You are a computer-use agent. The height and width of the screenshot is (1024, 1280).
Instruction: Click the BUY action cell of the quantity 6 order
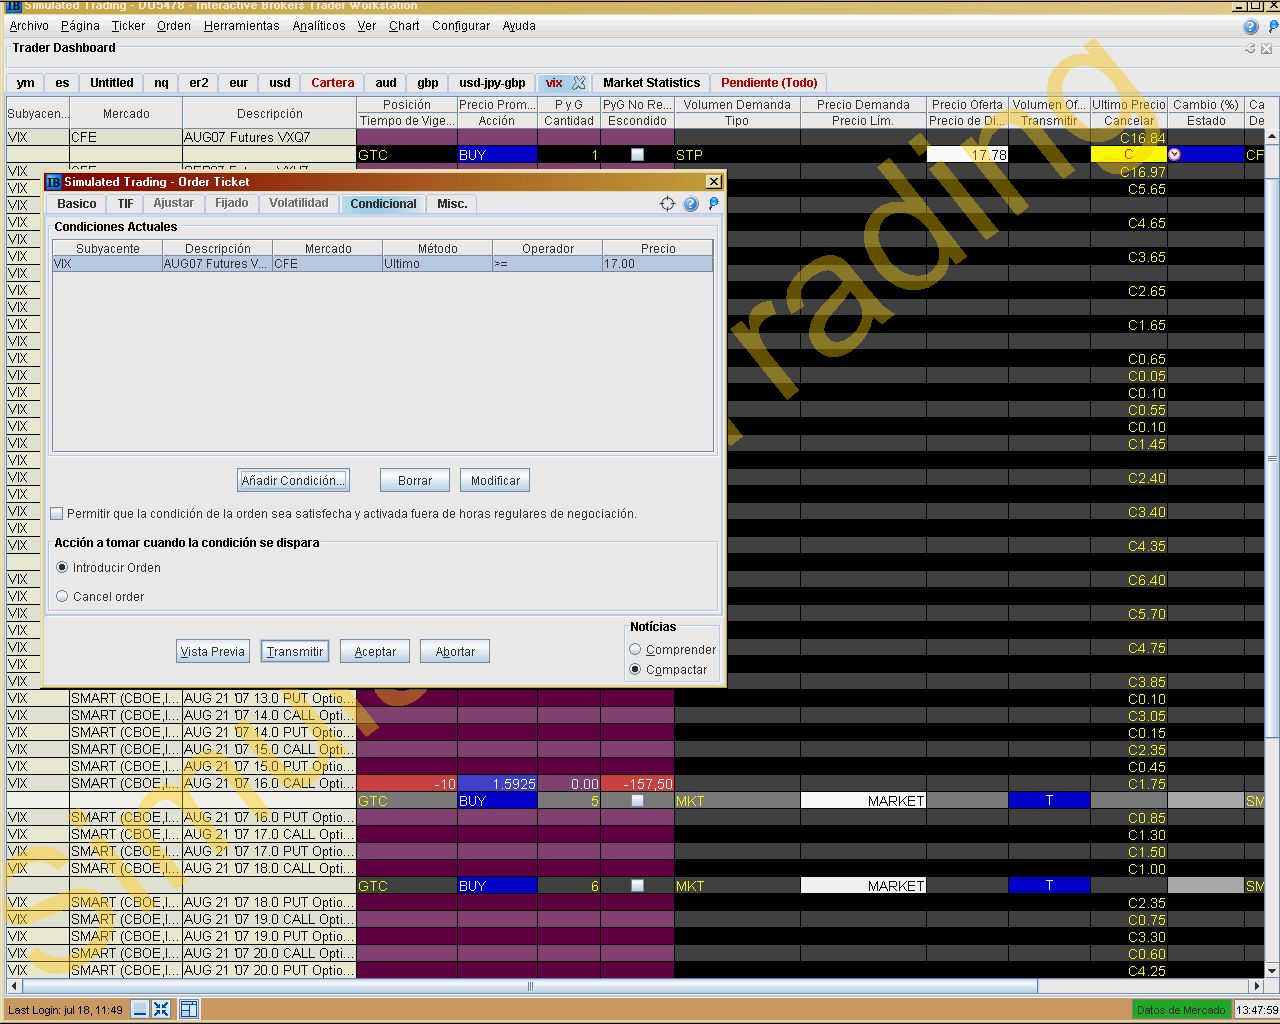click(x=497, y=886)
